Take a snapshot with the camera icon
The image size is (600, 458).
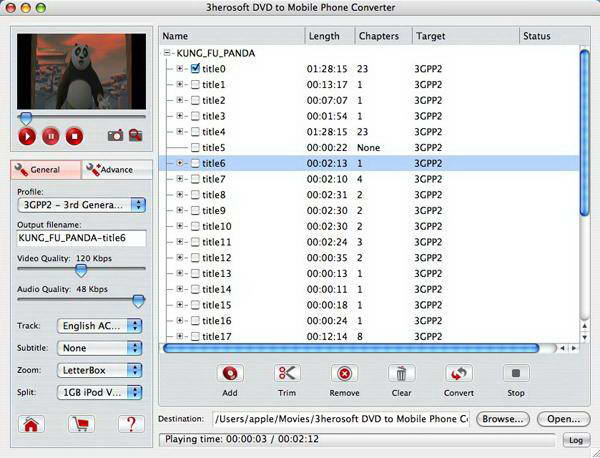click(114, 135)
